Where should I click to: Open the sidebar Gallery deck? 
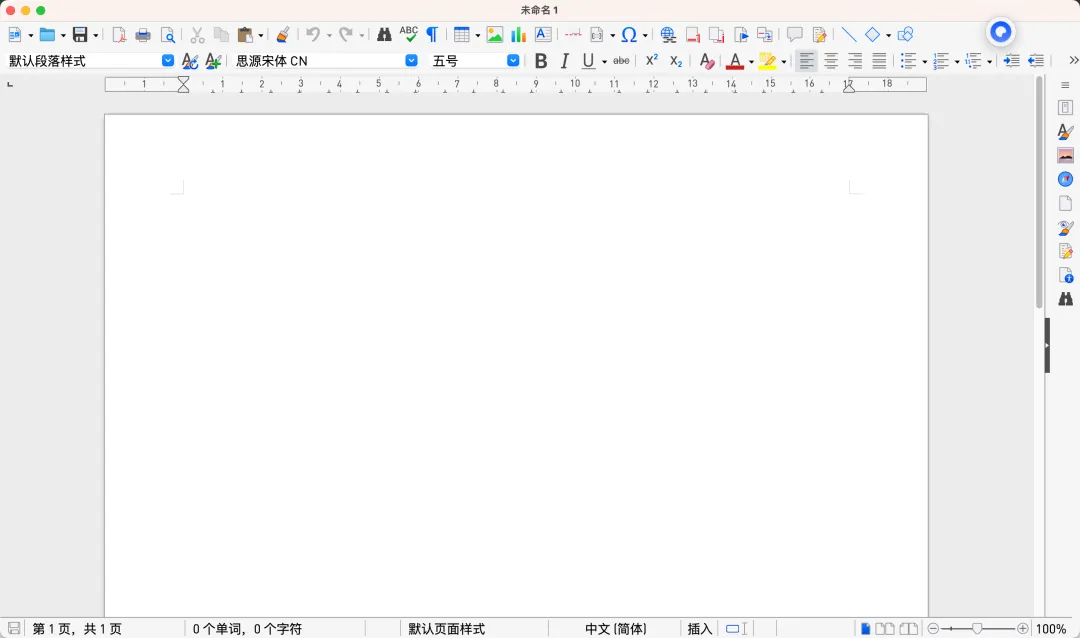click(1065, 156)
